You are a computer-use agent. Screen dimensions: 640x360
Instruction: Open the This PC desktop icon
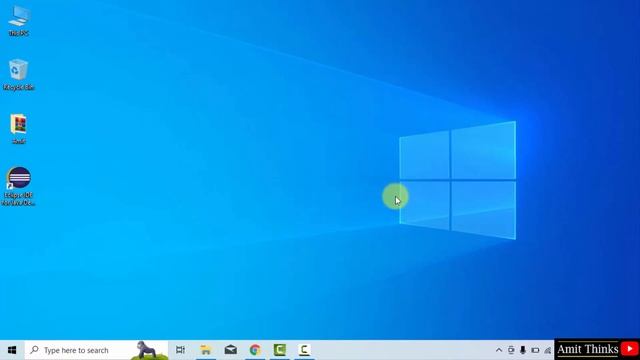click(19, 21)
